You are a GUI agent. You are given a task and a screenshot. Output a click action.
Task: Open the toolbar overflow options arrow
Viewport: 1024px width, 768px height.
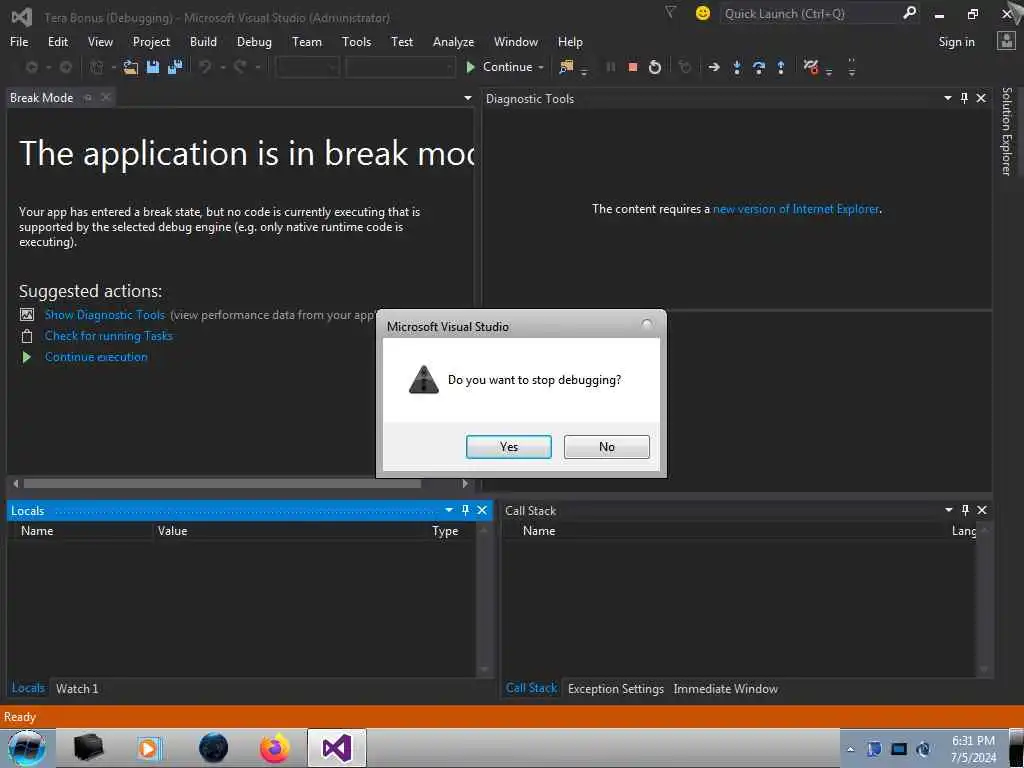click(852, 67)
